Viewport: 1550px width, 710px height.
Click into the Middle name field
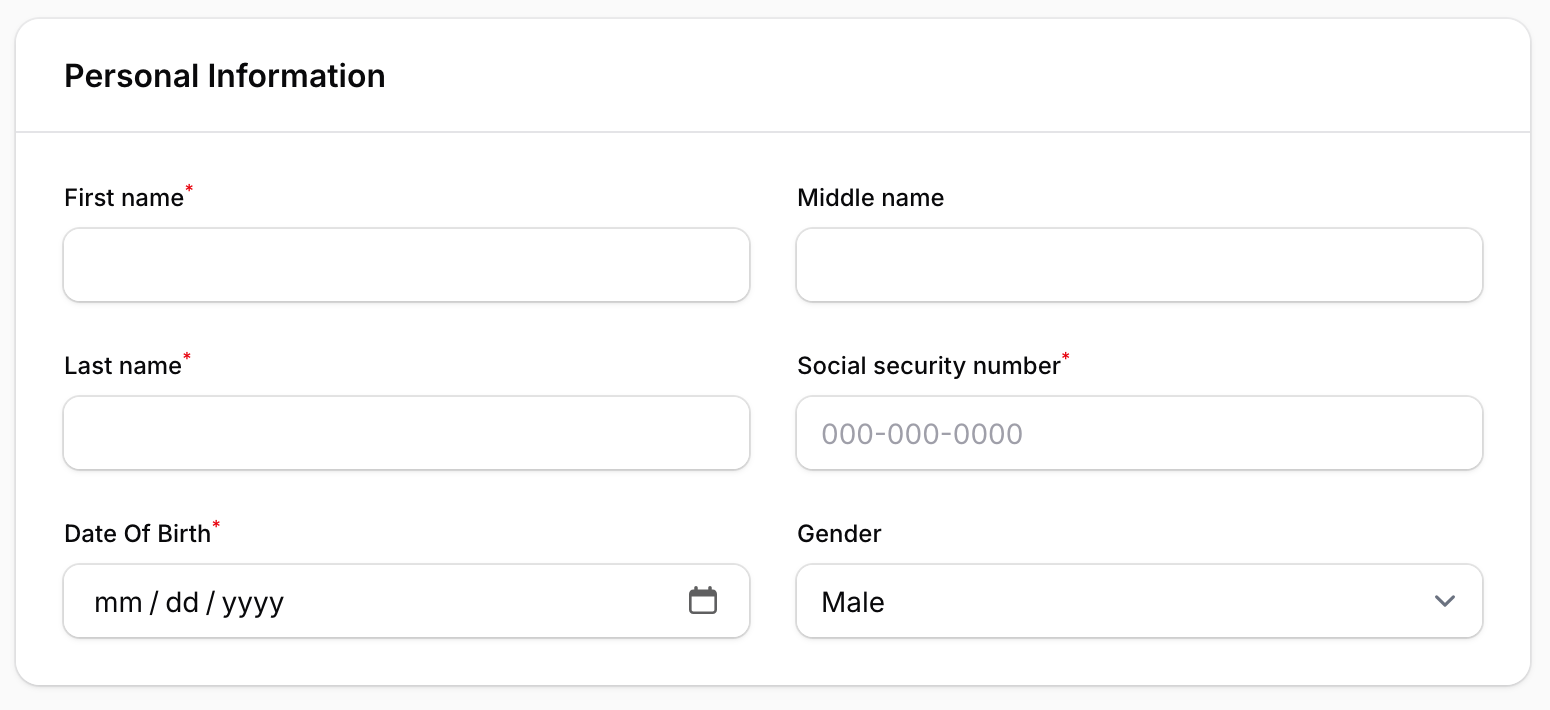(1139, 265)
